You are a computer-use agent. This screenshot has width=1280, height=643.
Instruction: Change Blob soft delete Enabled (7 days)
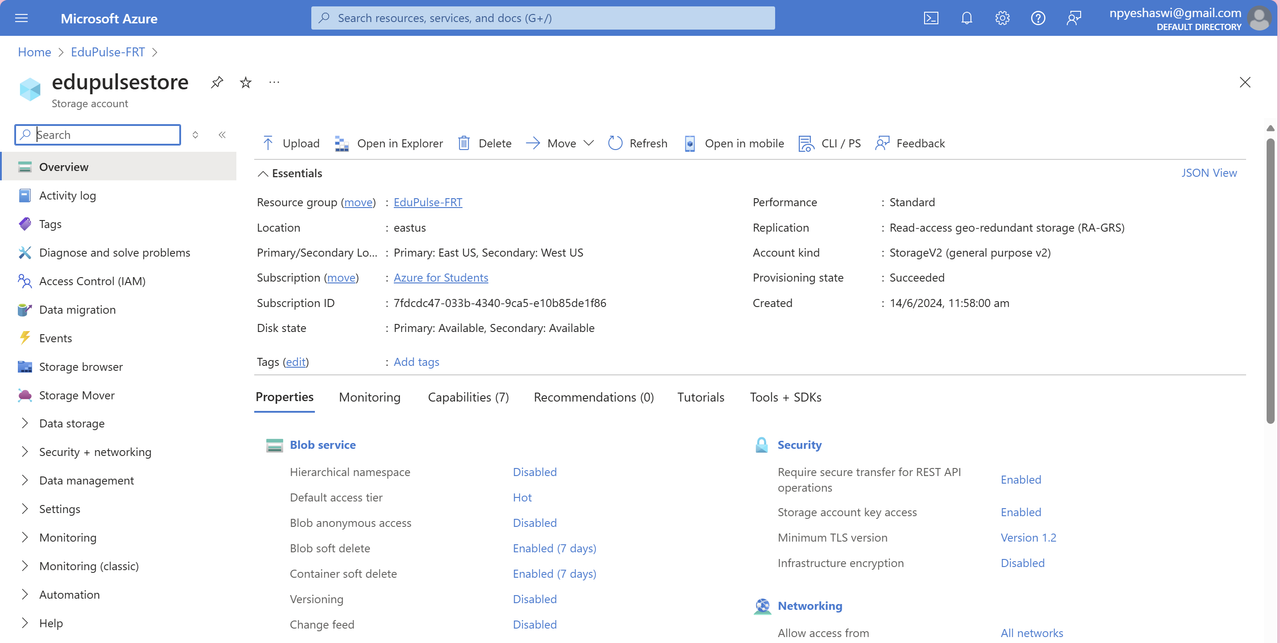[555, 548]
